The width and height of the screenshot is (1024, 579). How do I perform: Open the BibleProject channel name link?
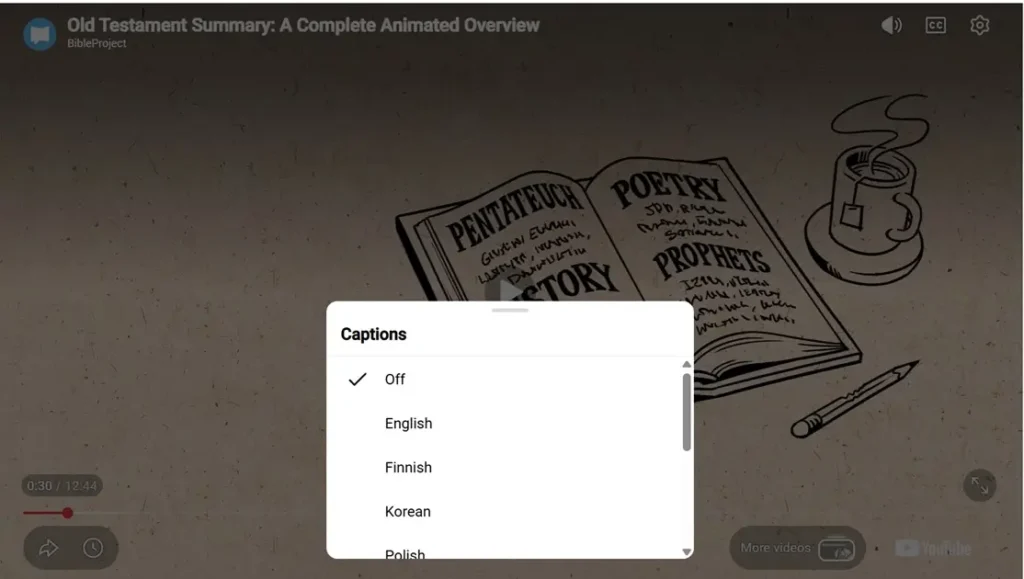click(97, 43)
